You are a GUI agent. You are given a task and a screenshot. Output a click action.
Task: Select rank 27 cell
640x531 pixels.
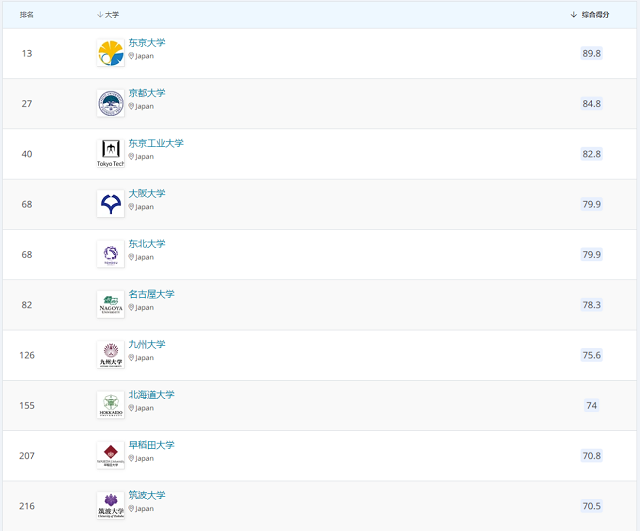[27, 103]
